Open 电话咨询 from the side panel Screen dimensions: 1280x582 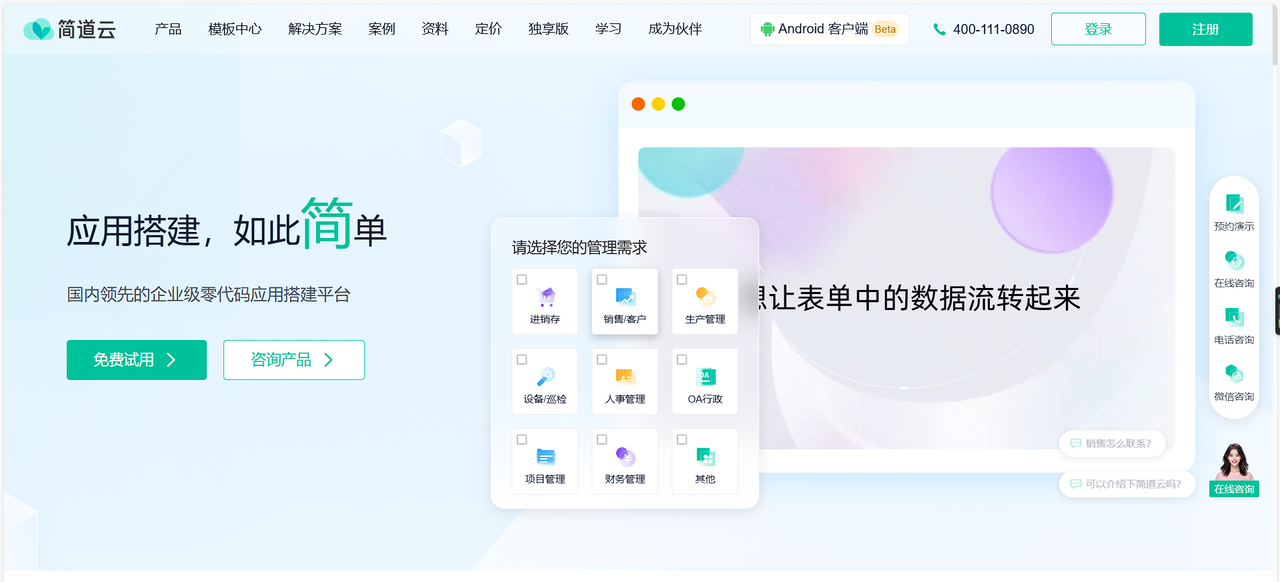1234,326
